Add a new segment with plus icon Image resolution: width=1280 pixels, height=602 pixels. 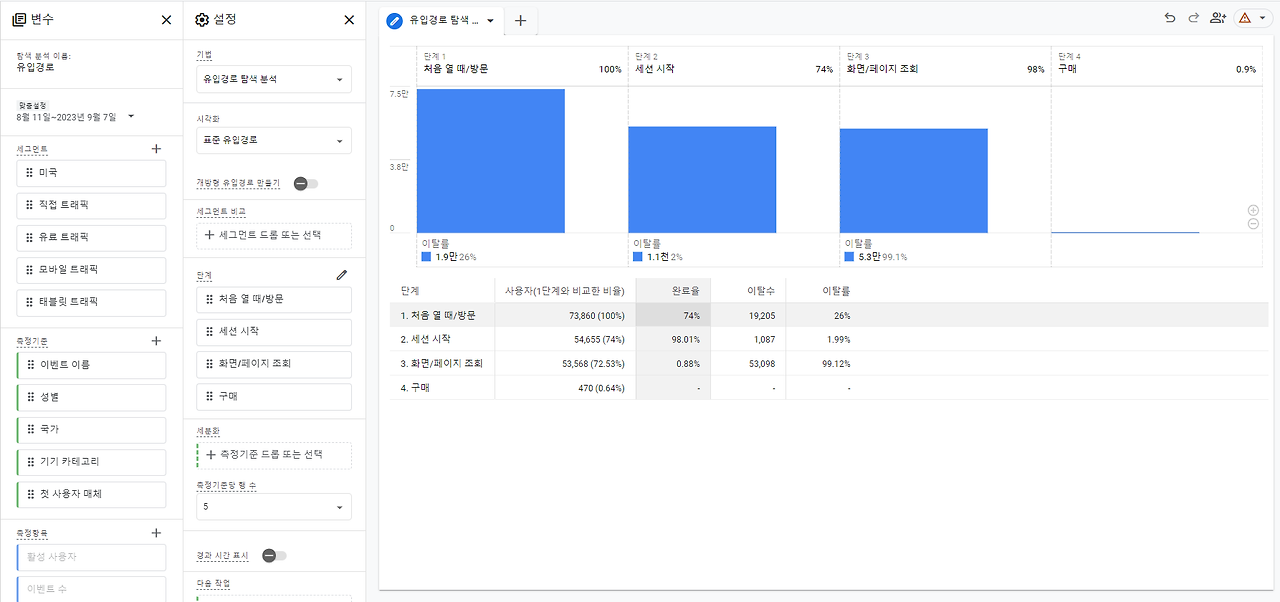click(x=156, y=149)
